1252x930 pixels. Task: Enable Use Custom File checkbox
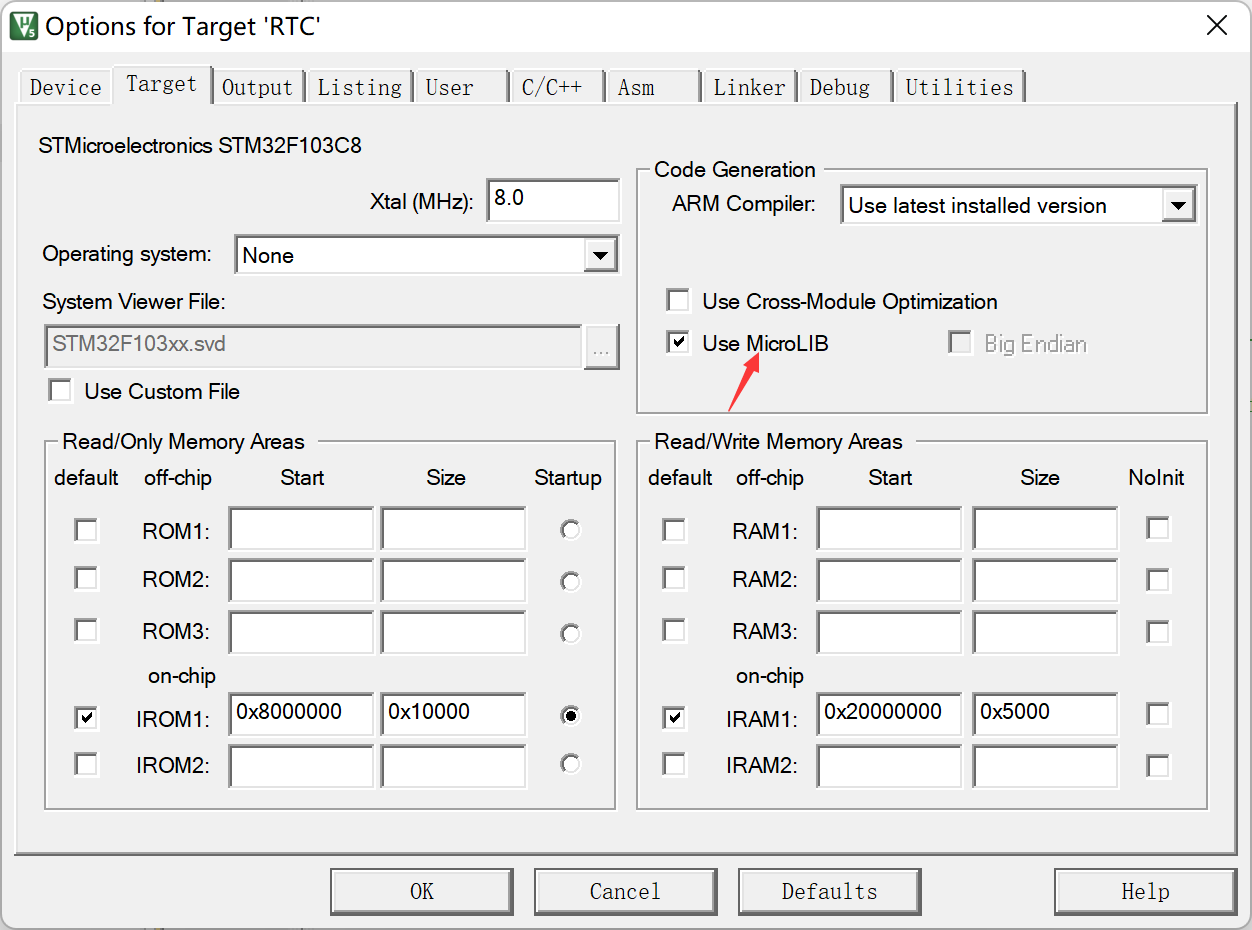pyautogui.click(x=61, y=391)
